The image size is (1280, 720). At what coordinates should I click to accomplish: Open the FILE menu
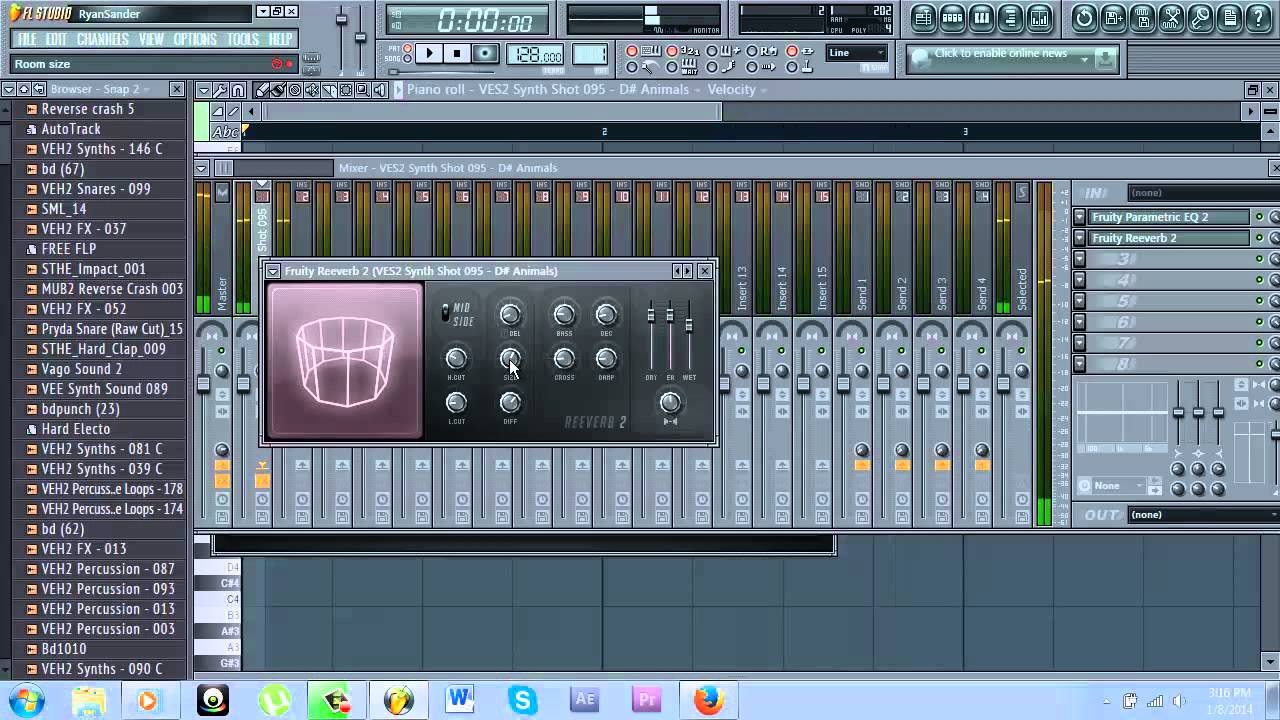[27, 39]
